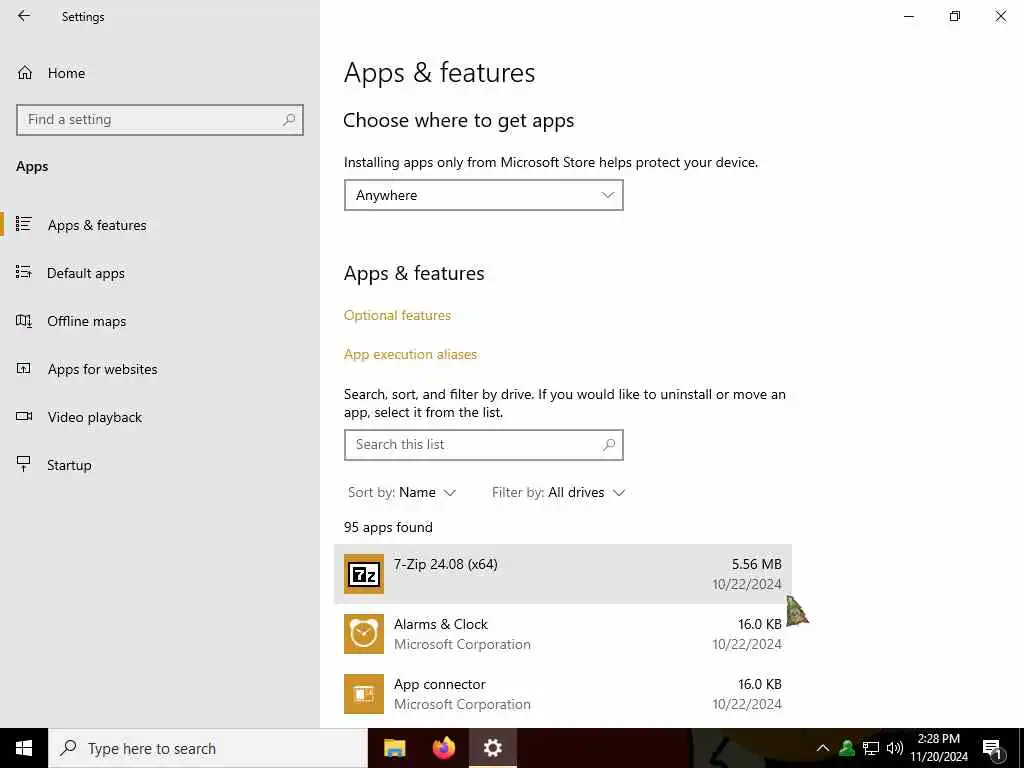Open the Anywhere app source dropdown
1024x768 pixels.
pos(483,195)
